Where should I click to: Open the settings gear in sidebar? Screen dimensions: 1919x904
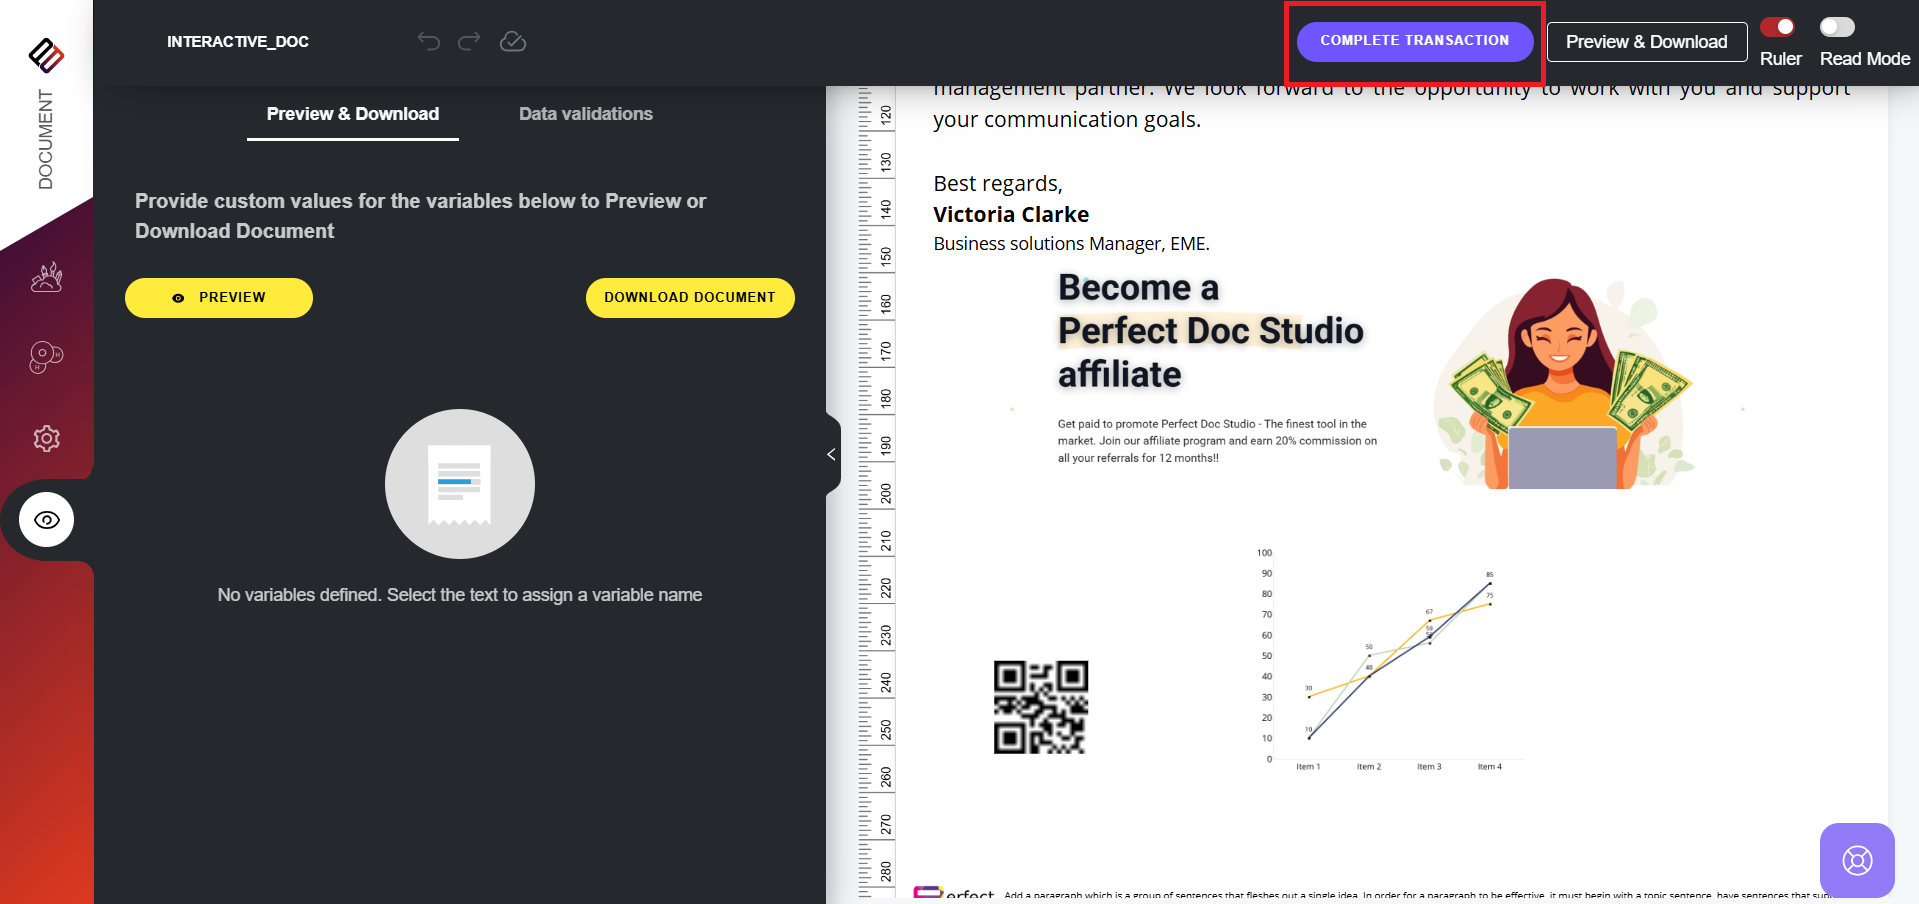(46, 438)
